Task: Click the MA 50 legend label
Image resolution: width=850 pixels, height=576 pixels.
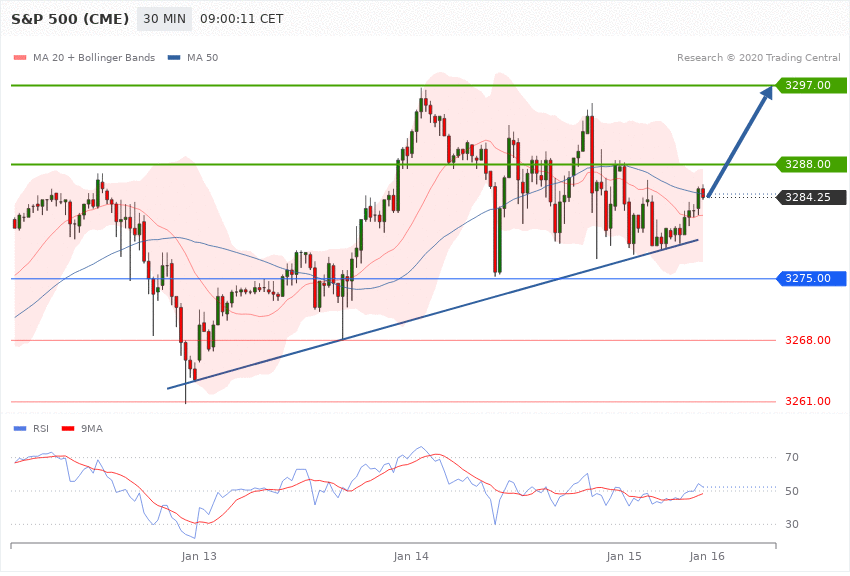Action: pyautogui.click(x=202, y=58)
